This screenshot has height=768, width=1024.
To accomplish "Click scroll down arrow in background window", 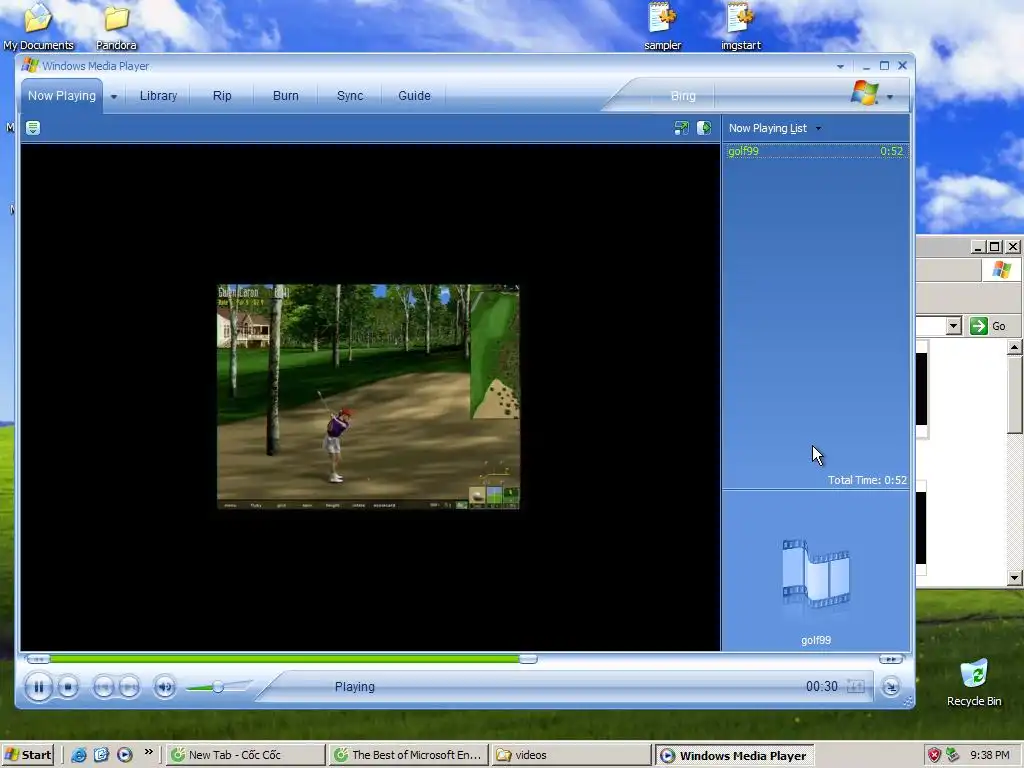I will [x=1014, y=577].
